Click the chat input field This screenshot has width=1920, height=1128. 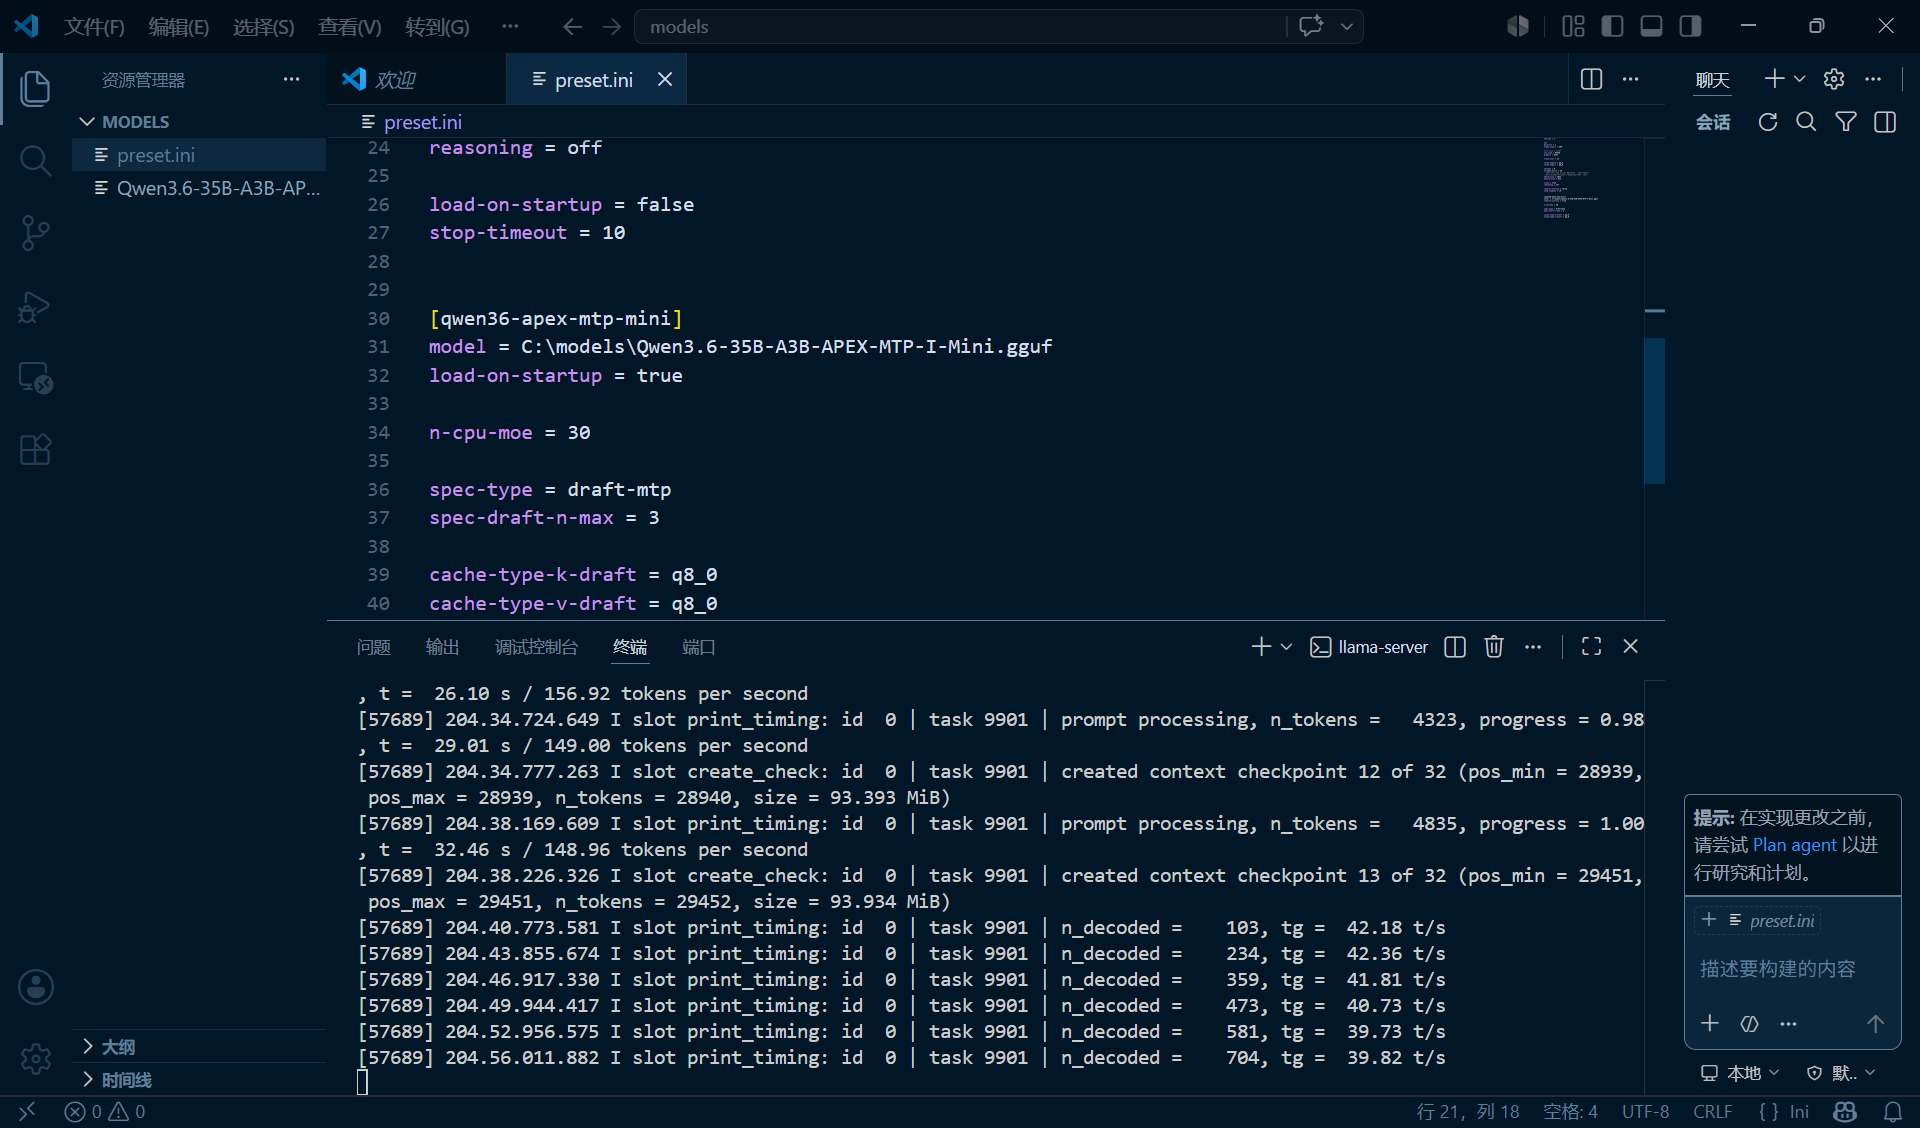[x=1792, y=969]
